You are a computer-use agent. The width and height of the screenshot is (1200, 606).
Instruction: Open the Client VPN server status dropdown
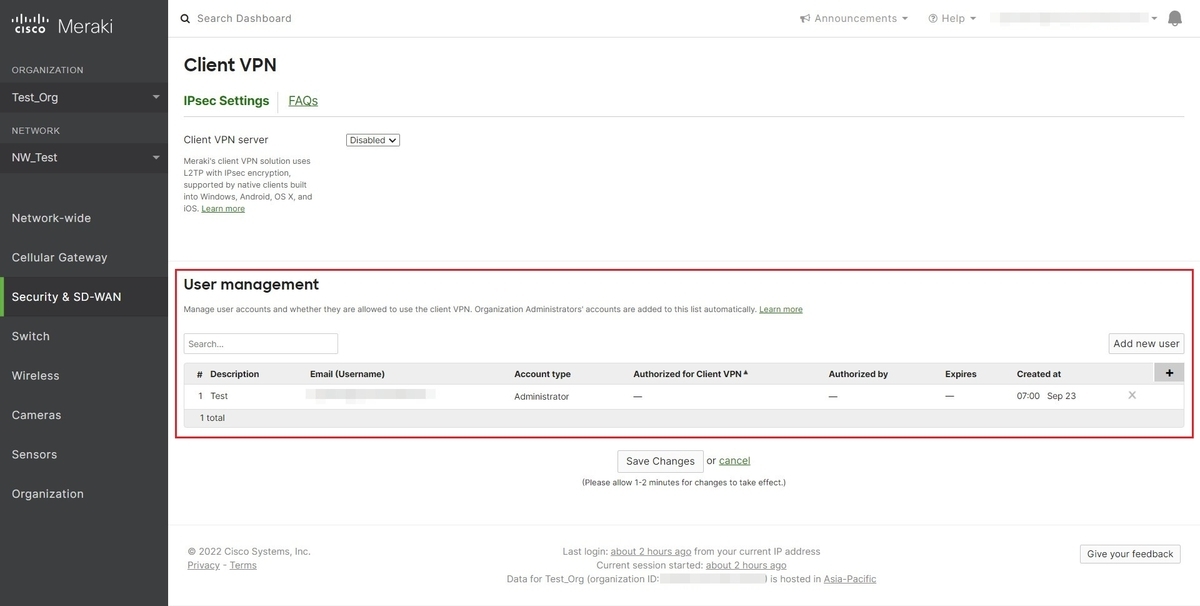pos(372,140)
